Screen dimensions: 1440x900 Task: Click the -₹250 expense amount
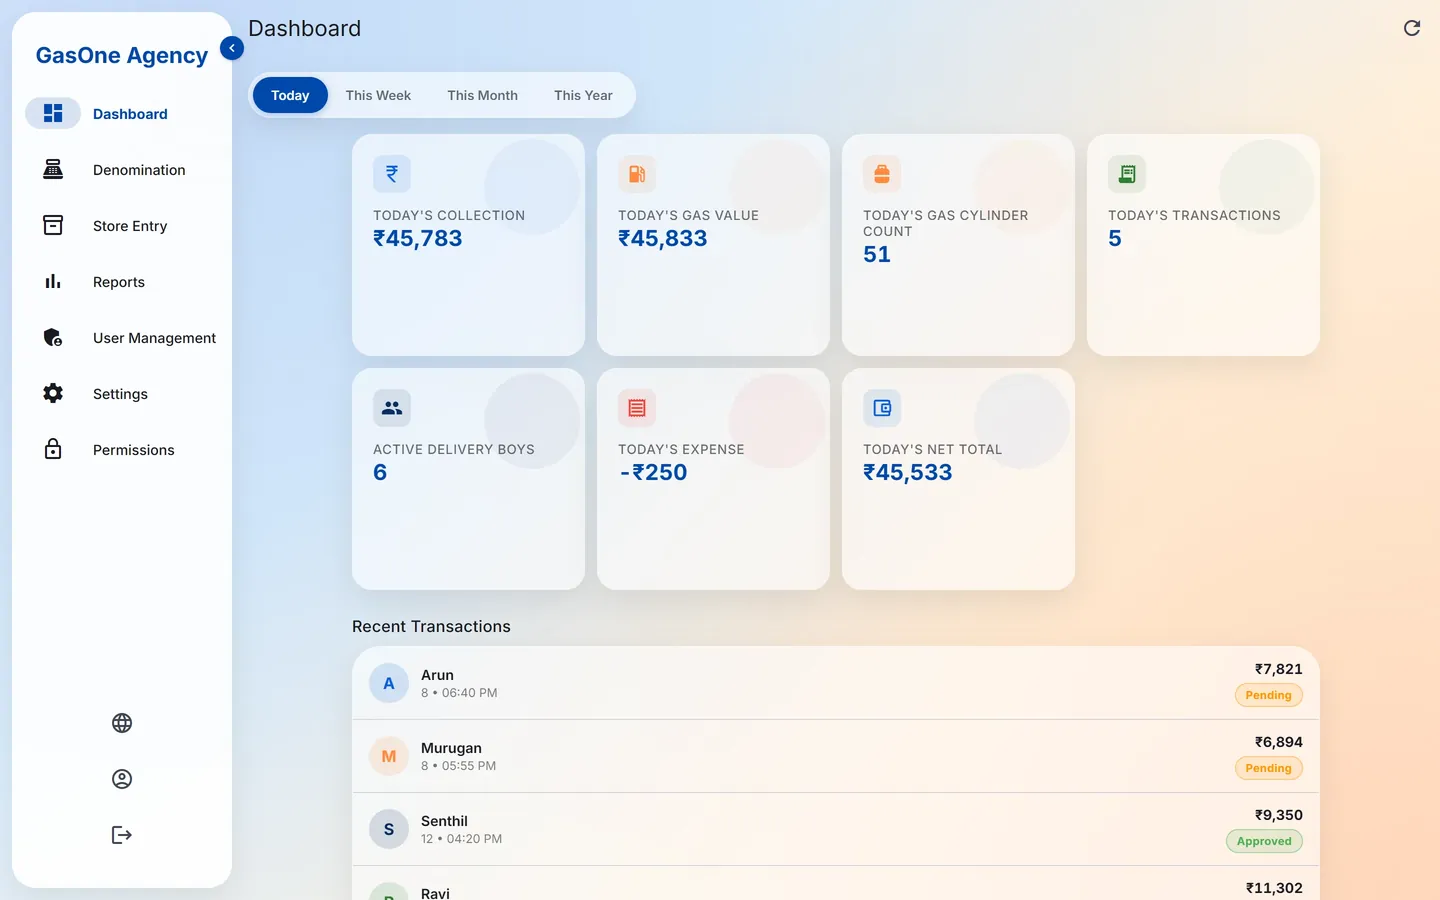click(x=653, y=472)
